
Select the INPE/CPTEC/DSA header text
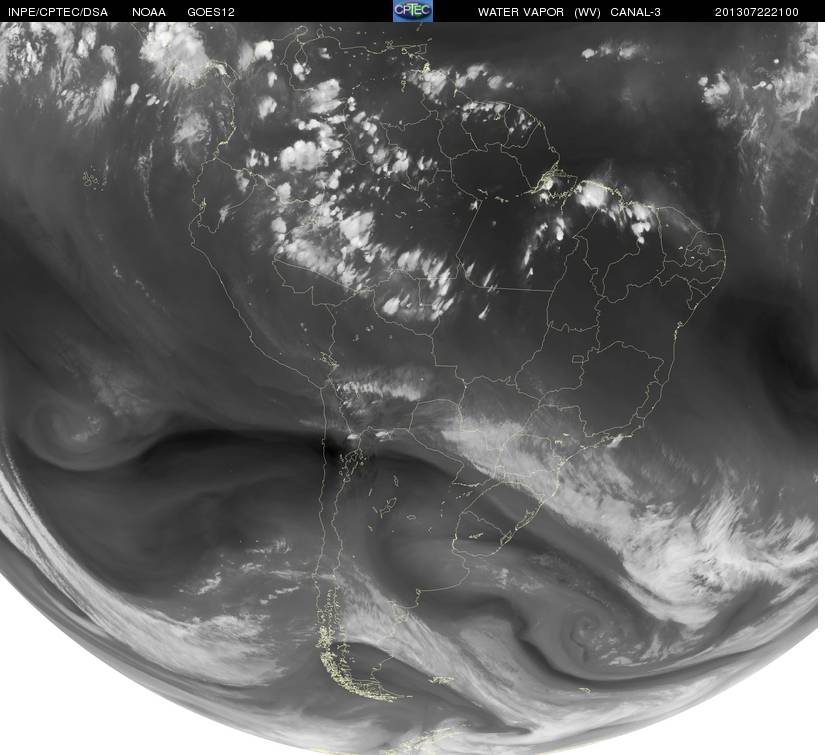pyautogui.click(x=57, y=12)
